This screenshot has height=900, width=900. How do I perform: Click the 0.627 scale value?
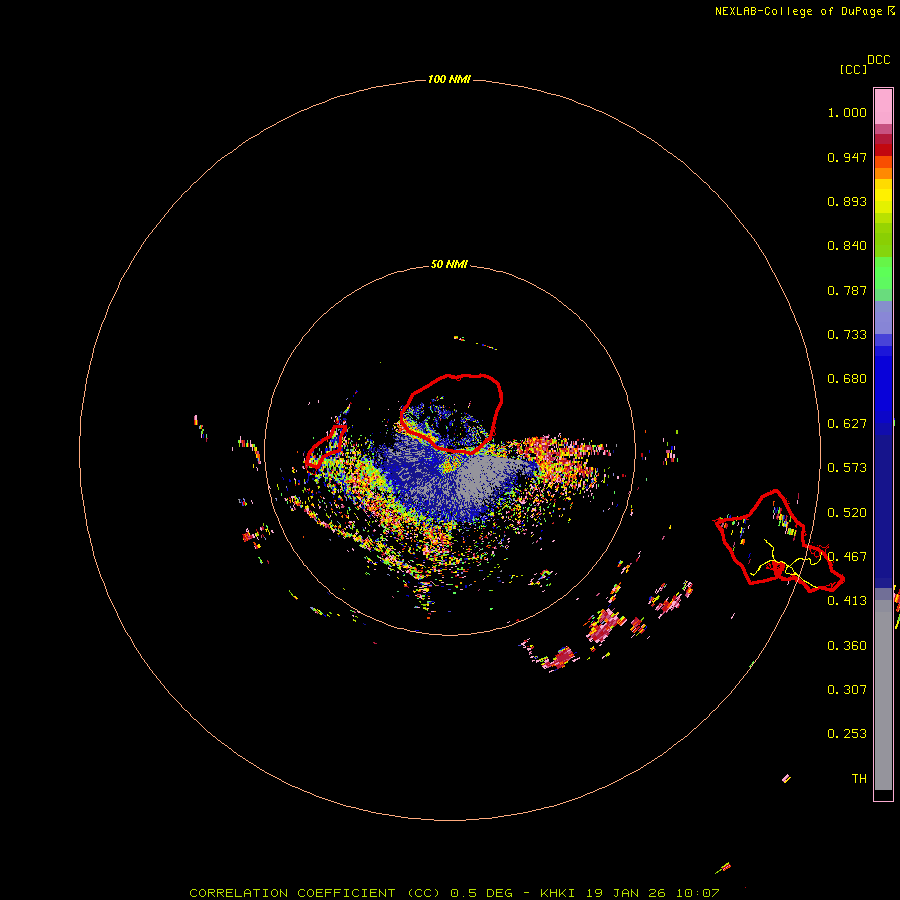click(x=847, y=424)
